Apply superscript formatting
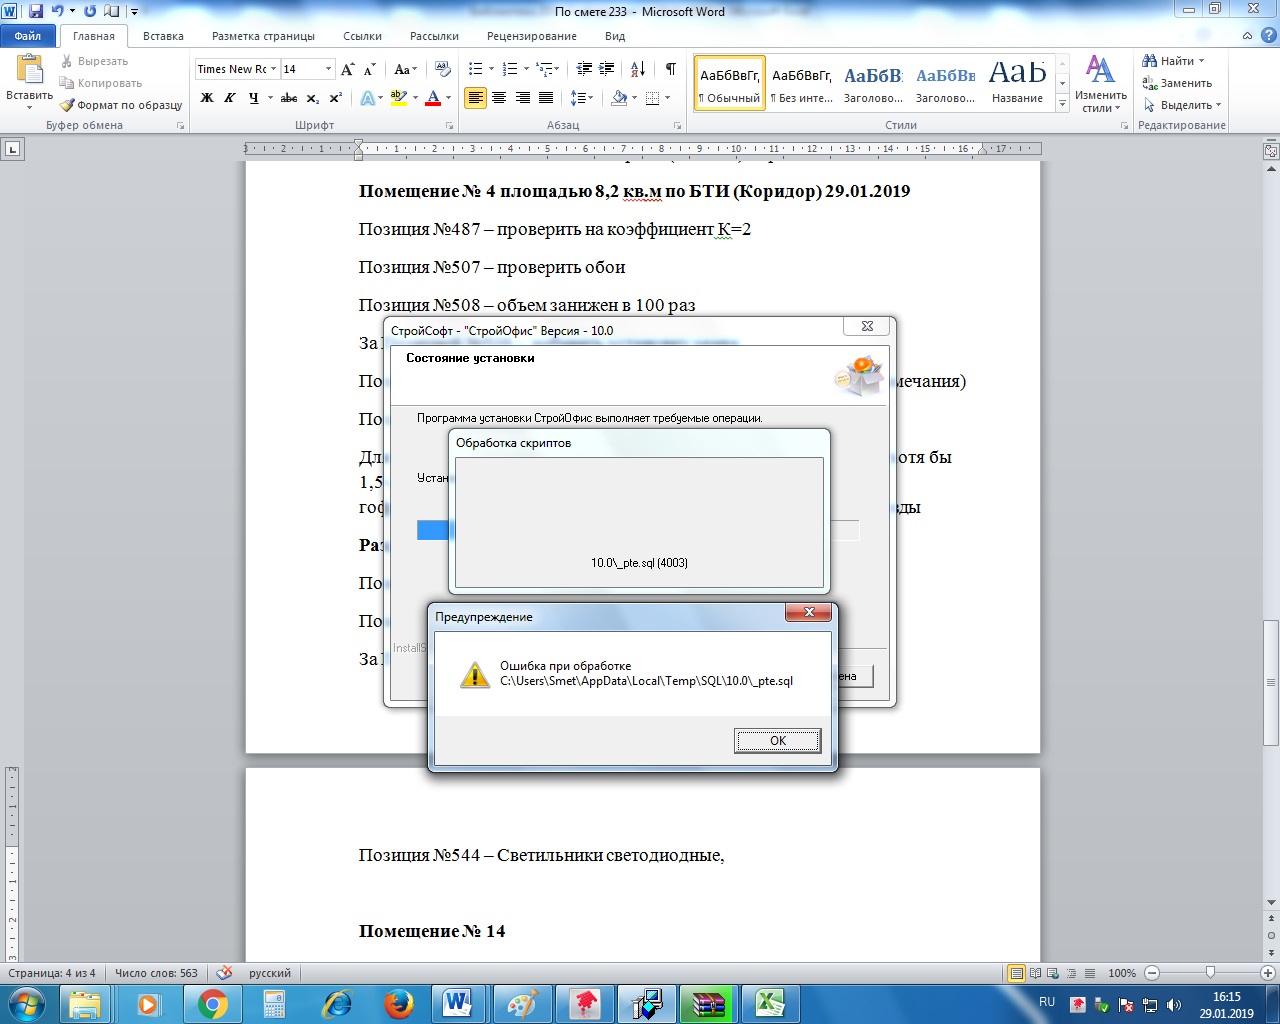1280x1024 pixels. pos(336,98)
